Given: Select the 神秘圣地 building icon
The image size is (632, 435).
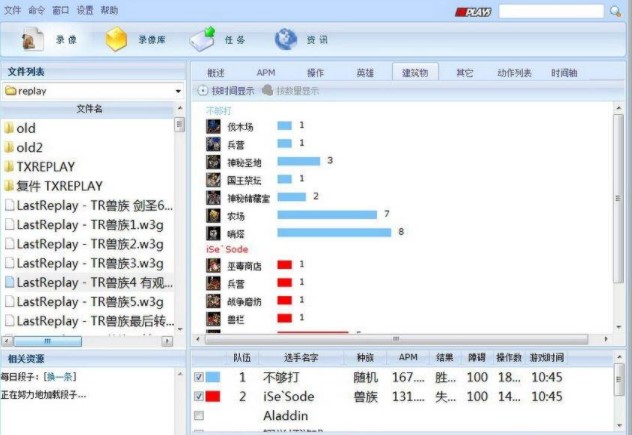Looking at the screenshot, I should pos(213,162).
